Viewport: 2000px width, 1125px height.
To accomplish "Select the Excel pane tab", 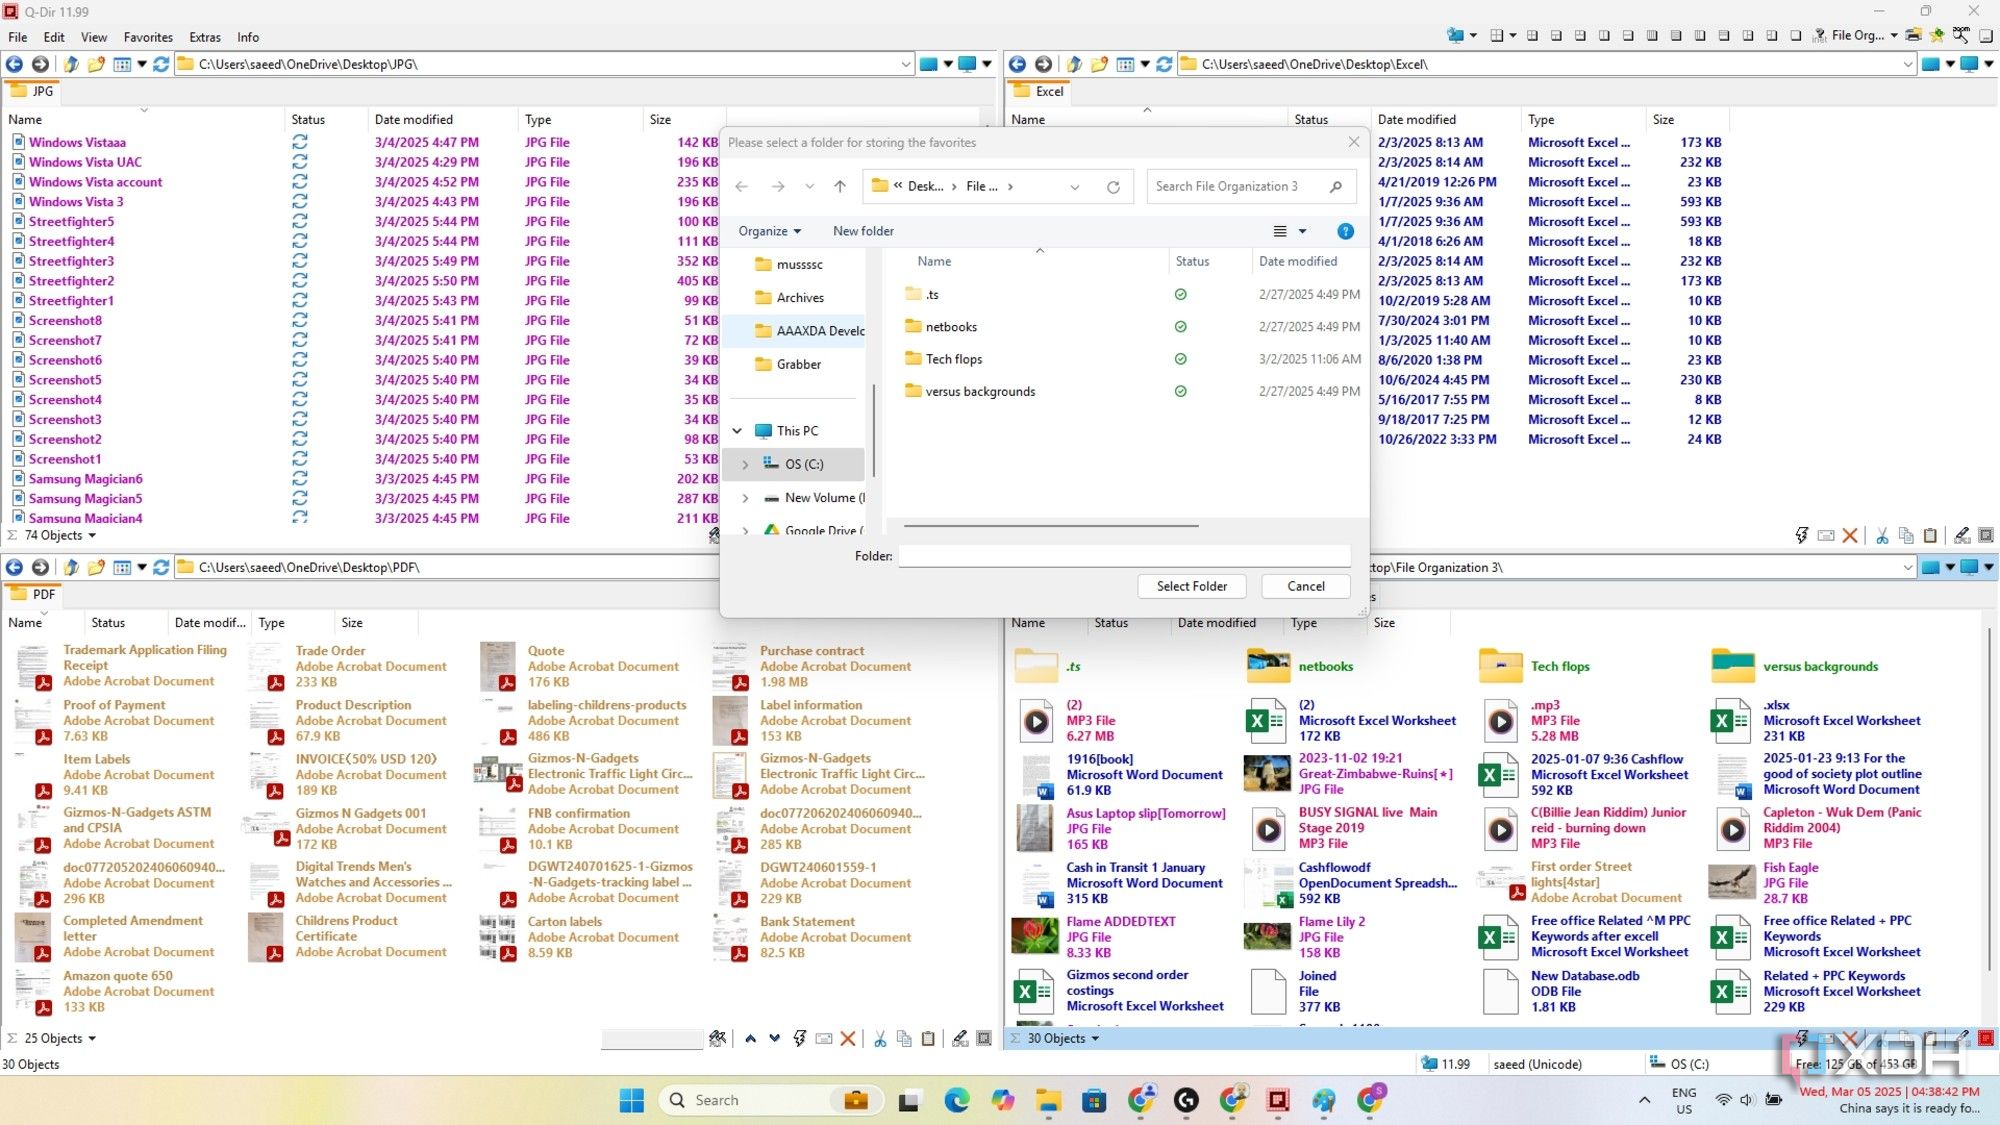I will pyautogui.click(x=1040, y=91).
